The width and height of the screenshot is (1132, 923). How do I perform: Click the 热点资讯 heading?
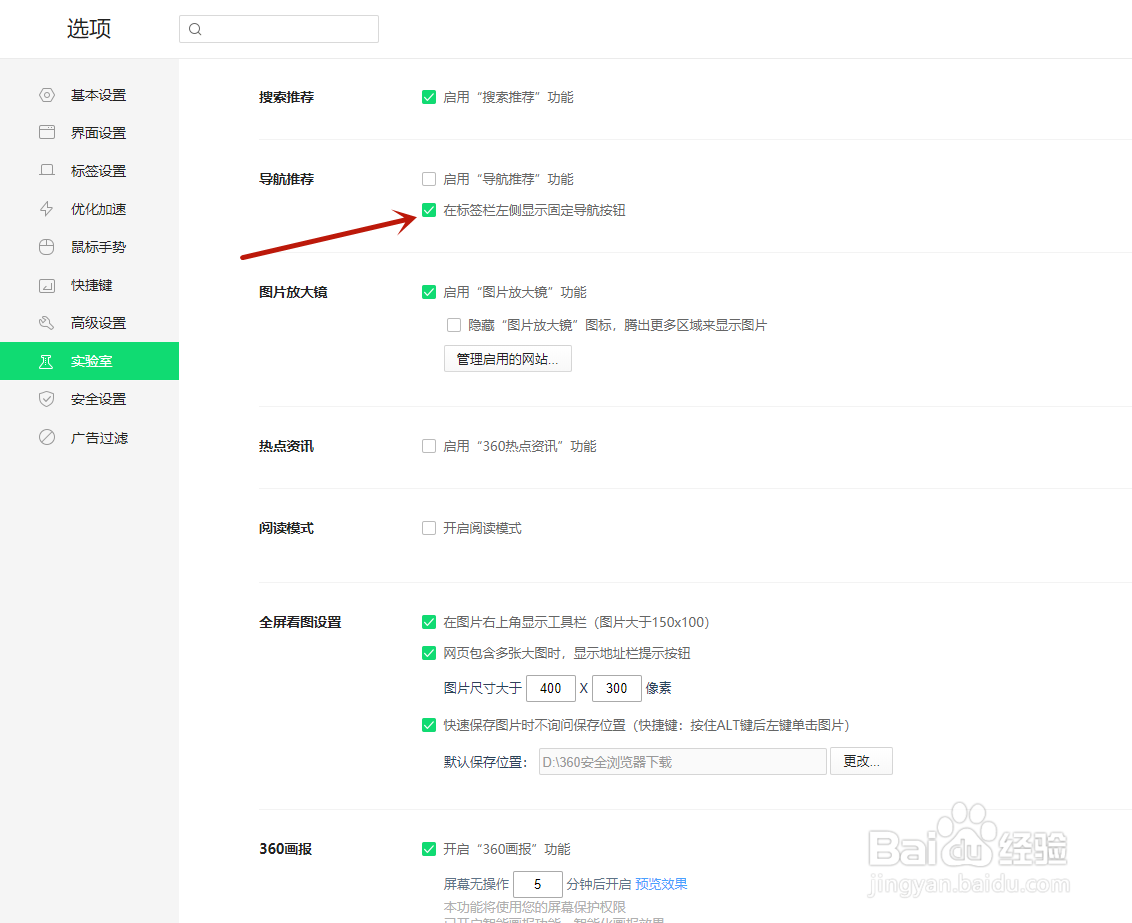(x=287, y=446)
